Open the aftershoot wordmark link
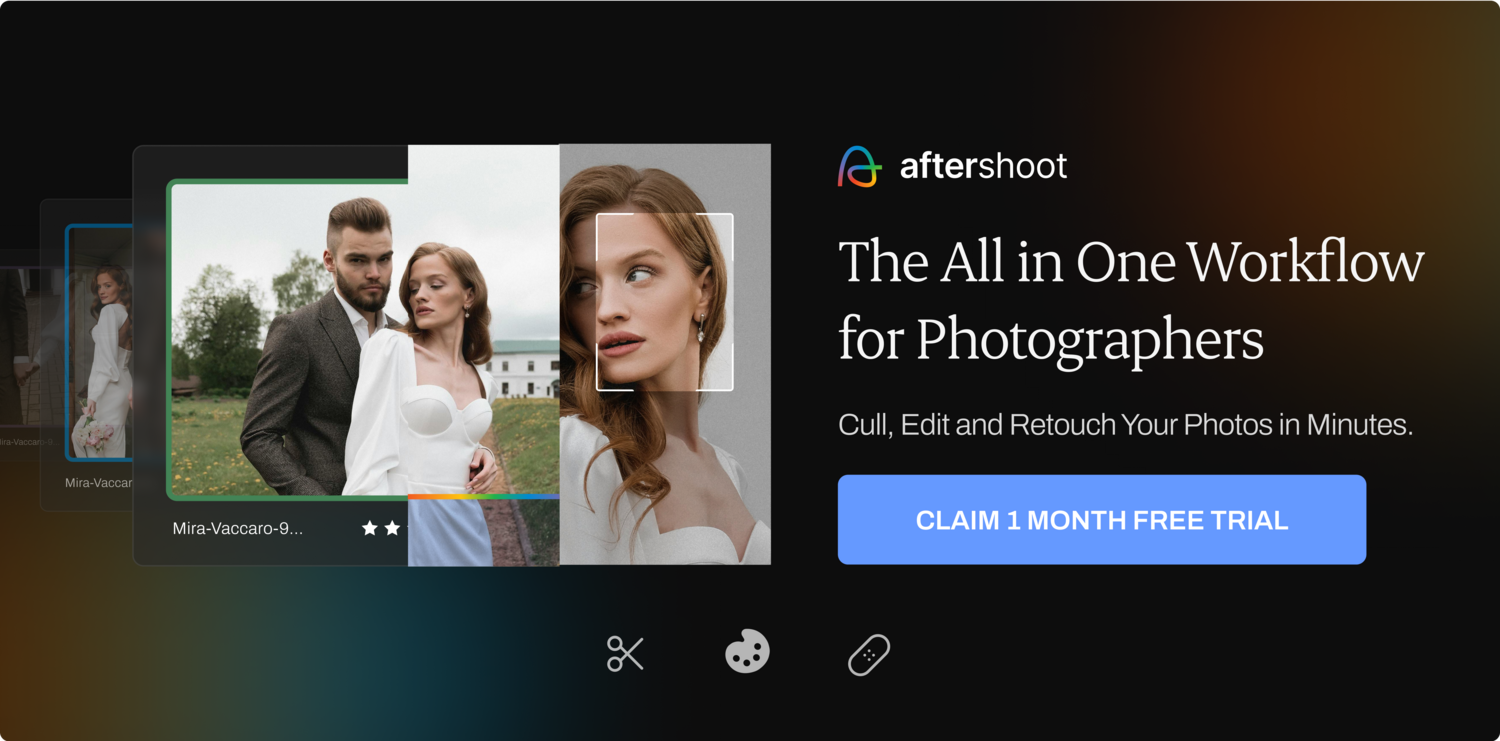 983,166
